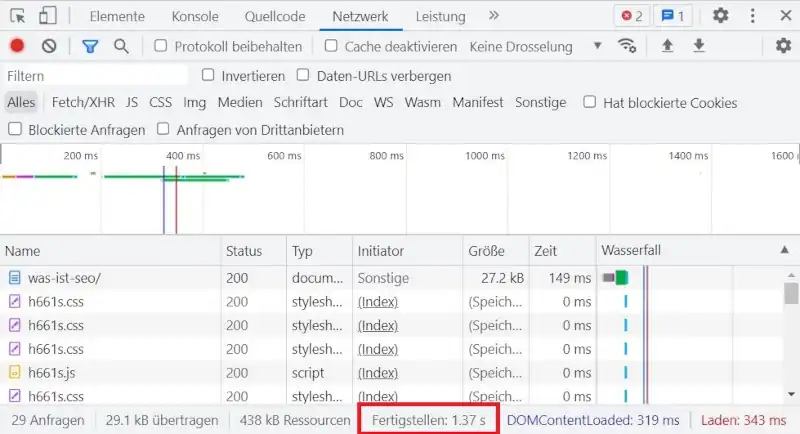This screenshot has width=800, height=434.
Task: Filter requests by Manifest
Action: click(478, 103)
